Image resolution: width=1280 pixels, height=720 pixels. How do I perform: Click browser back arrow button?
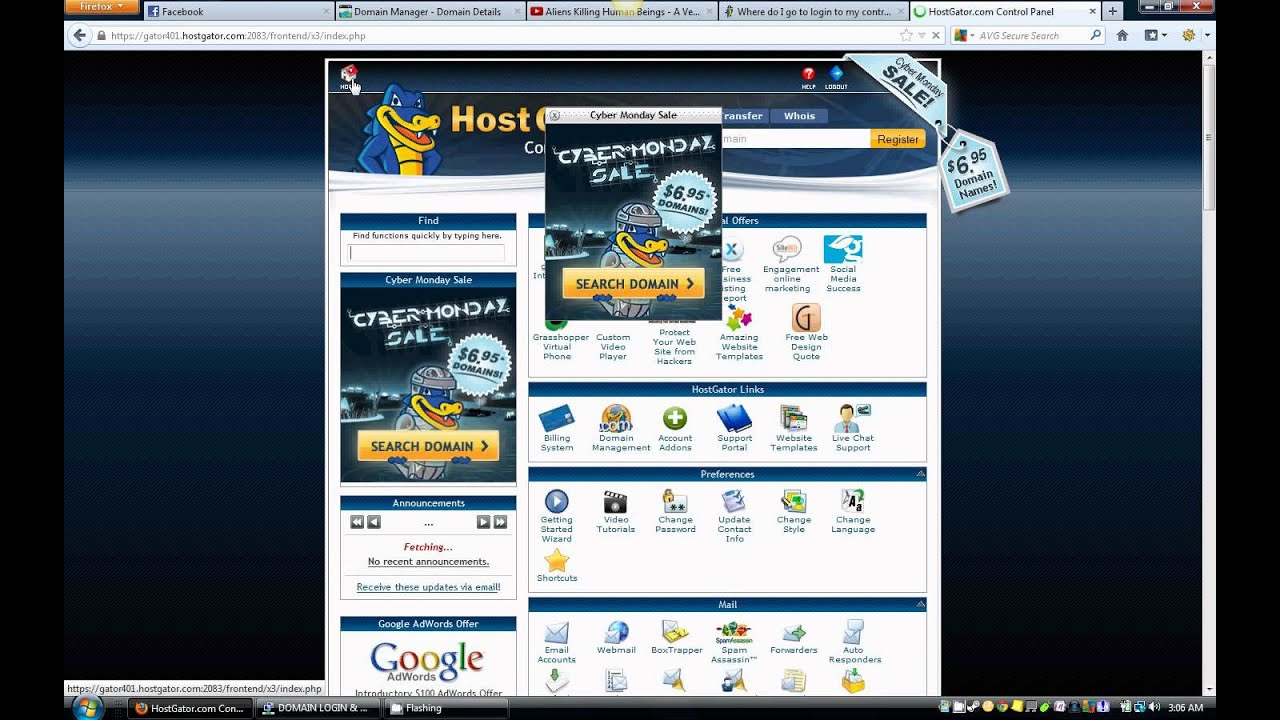[x=80, y=35]
